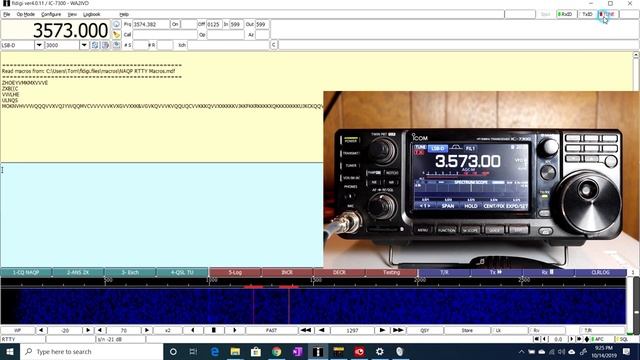Click the save contact icon below brush
Image resolution: width=640 pixels, height=360 pixels.
tap(116, 45)
